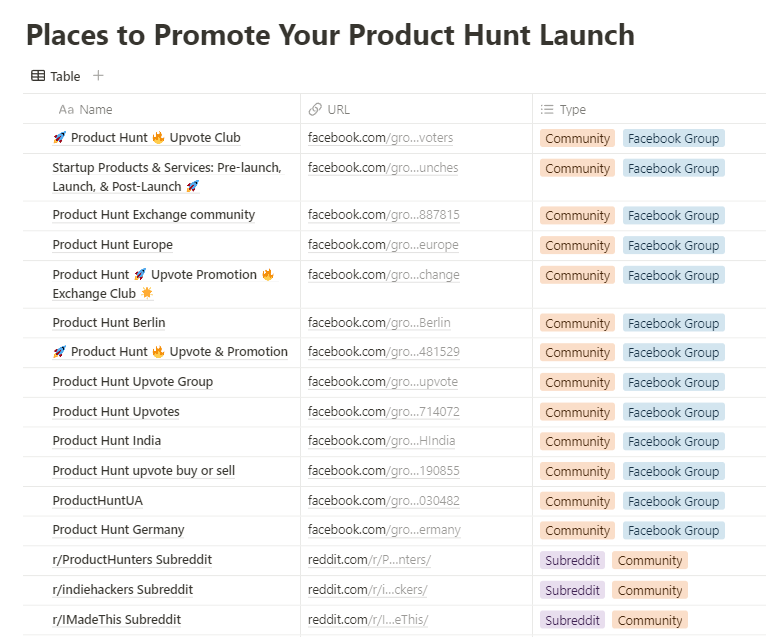Click the Type column list icon
The height and width of the screenshot is (637, 766).
click(x=547, y=110)
